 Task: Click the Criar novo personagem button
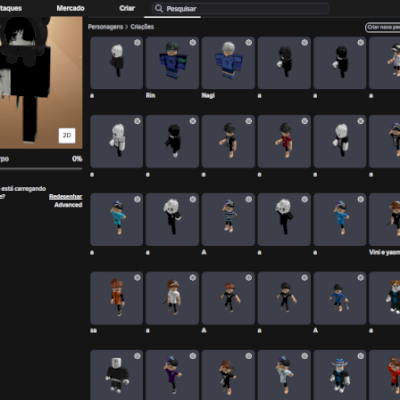tap(383, 27)
